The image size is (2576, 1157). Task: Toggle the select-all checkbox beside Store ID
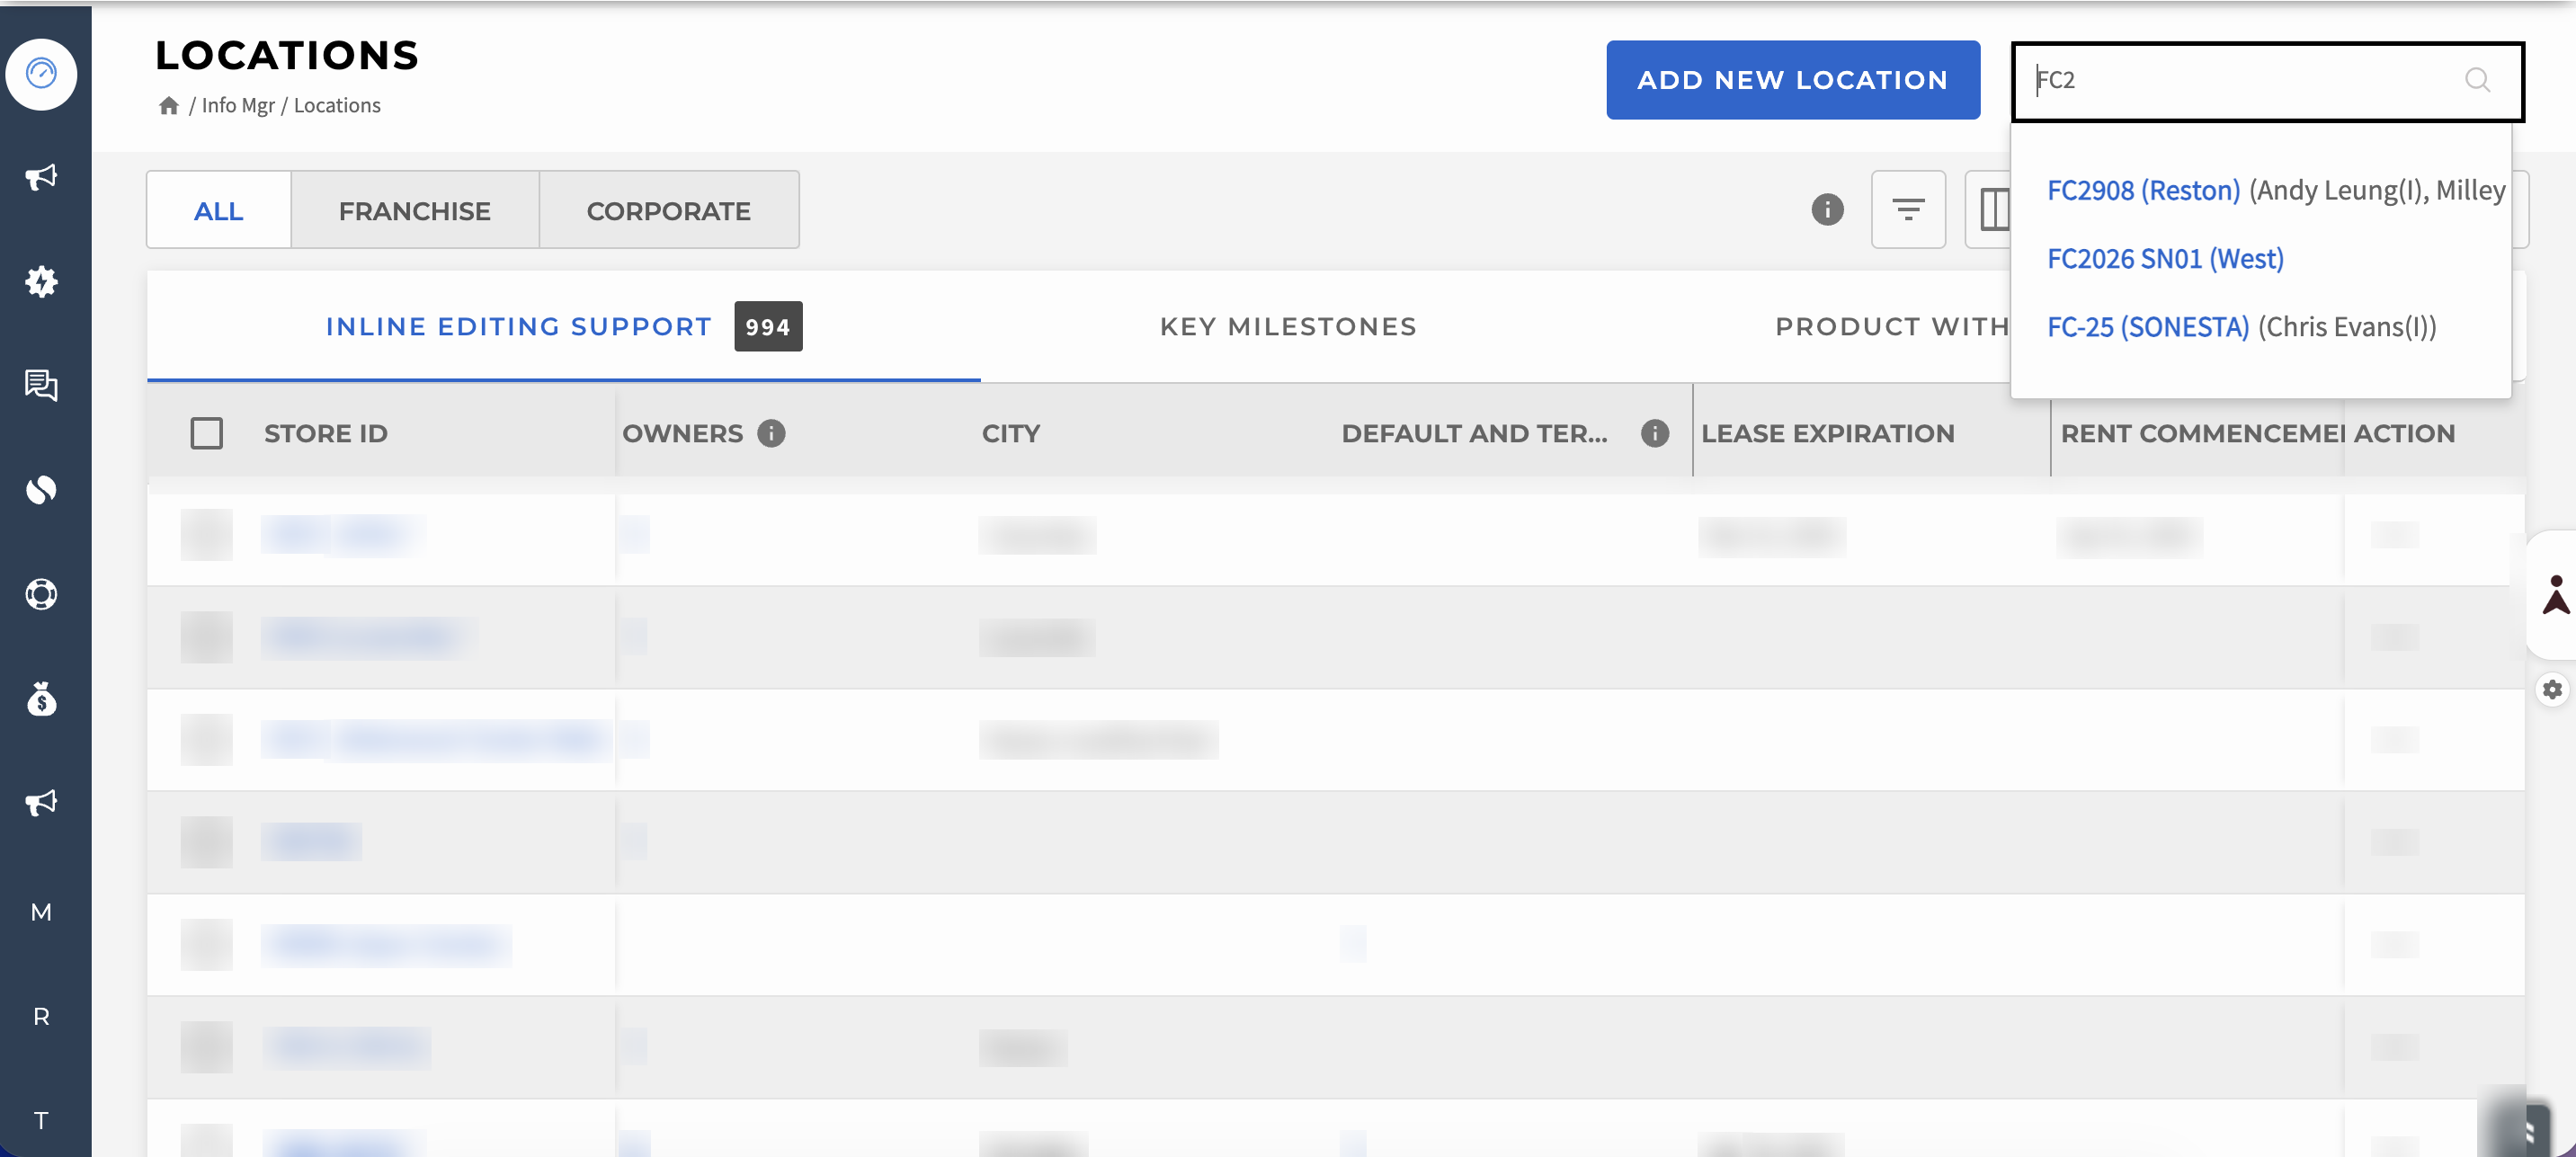[x=207, y=433]
